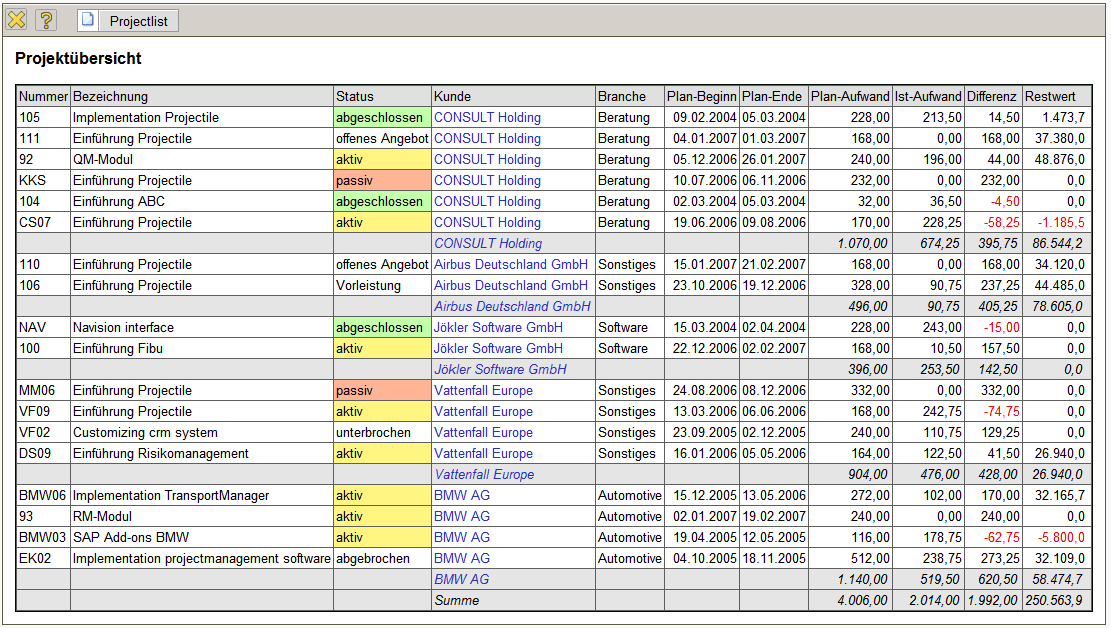Viewport: 1111px width, 628px height.
Task: Click the yellow X close icon
Action: click(x=16, y=20)
